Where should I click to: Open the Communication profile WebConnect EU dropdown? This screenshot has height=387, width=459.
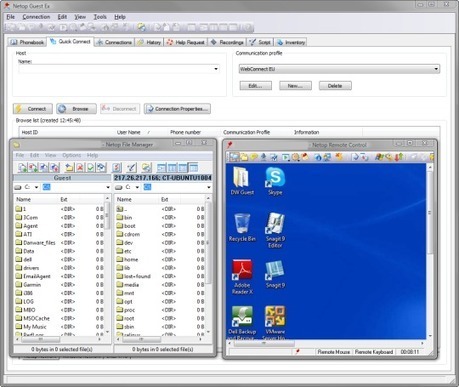tap(339, 69)
